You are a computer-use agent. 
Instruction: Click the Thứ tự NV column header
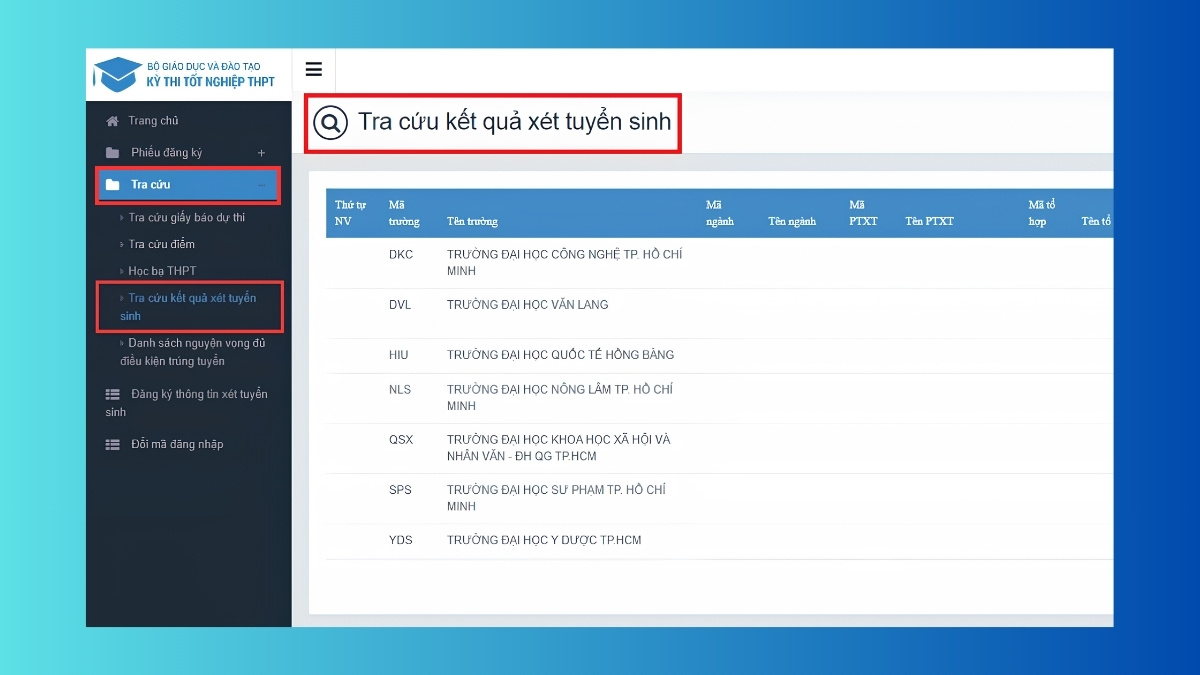[x=350, y=213]
